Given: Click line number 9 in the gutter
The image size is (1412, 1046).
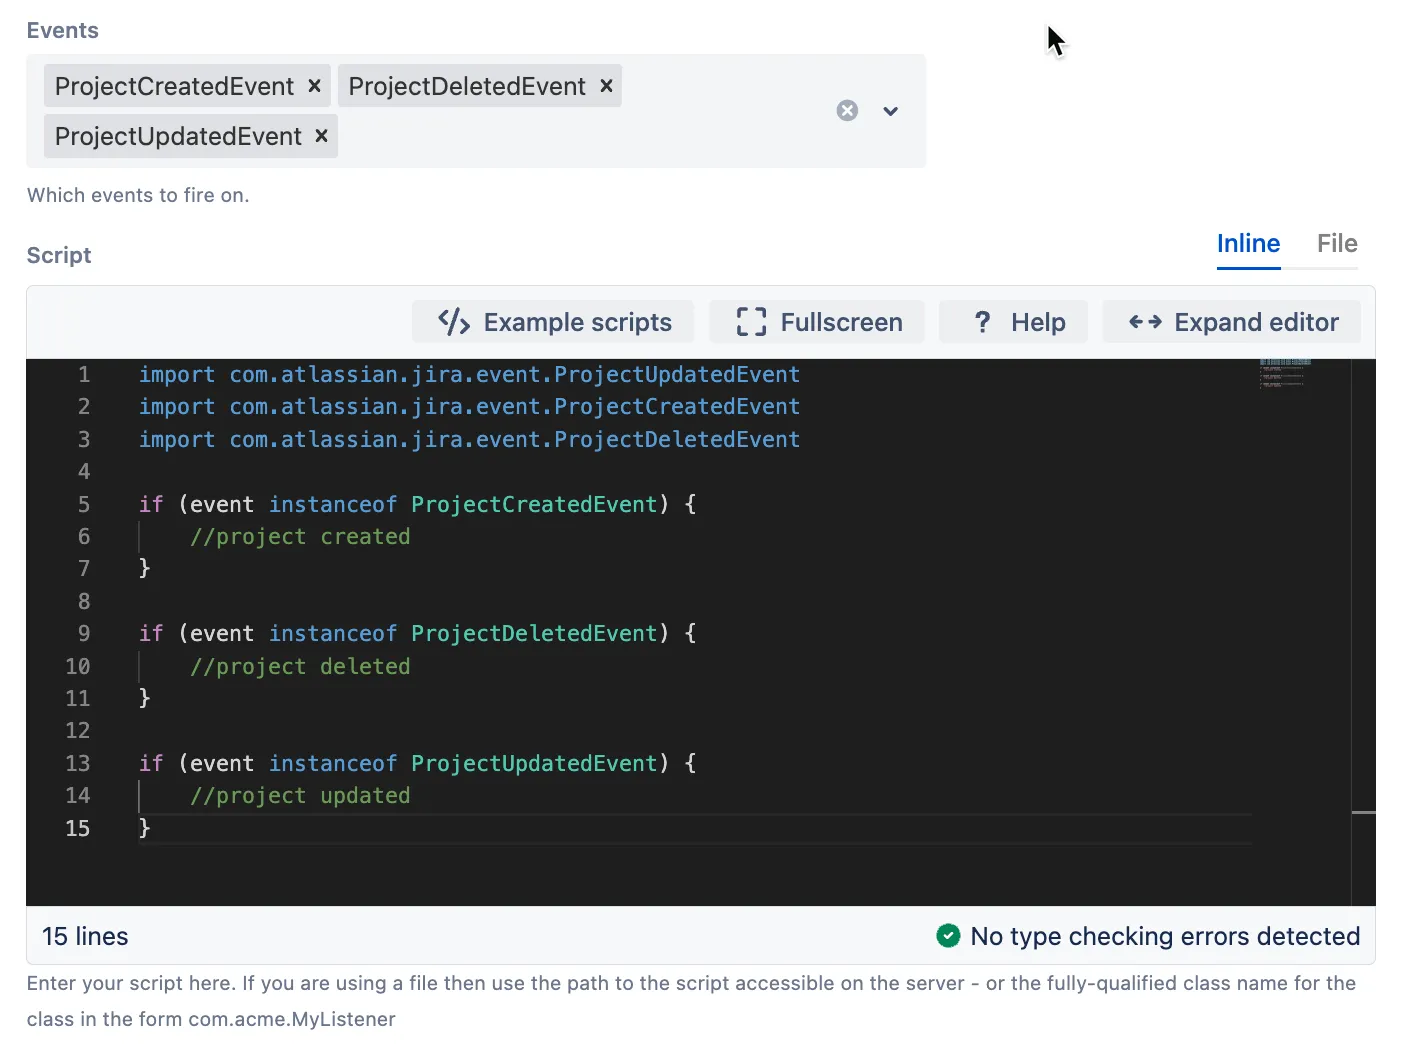Looking at the screenshot, I should click(84, 634).
